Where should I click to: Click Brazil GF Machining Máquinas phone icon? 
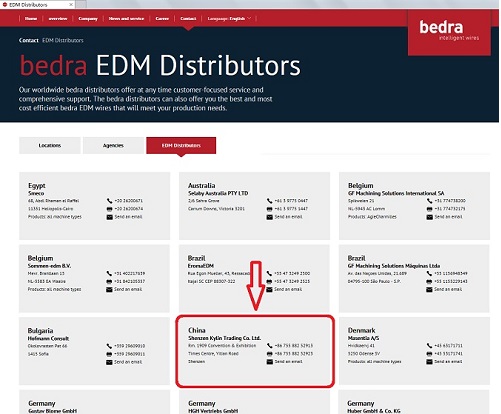pos(429,273)
